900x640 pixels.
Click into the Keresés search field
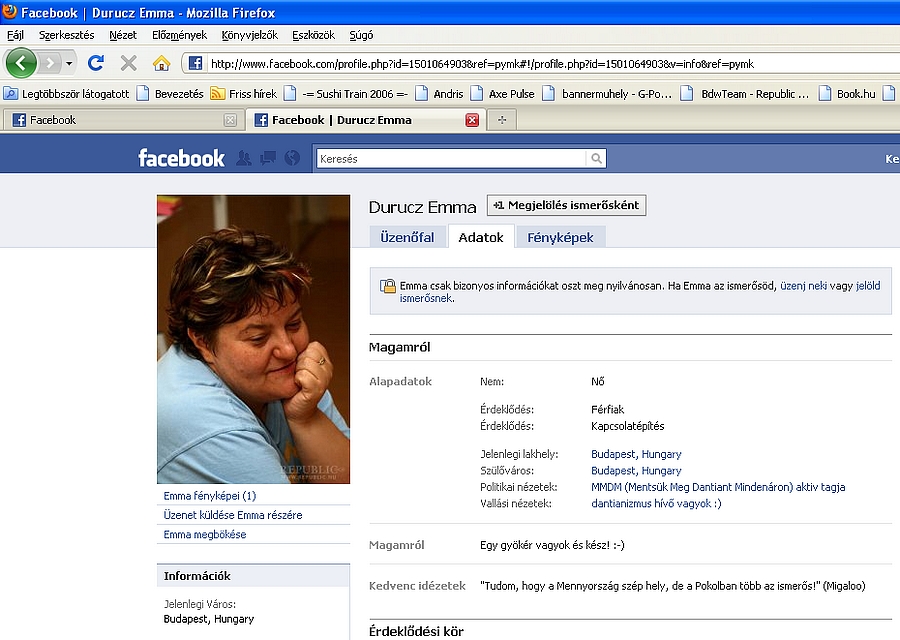450,158
